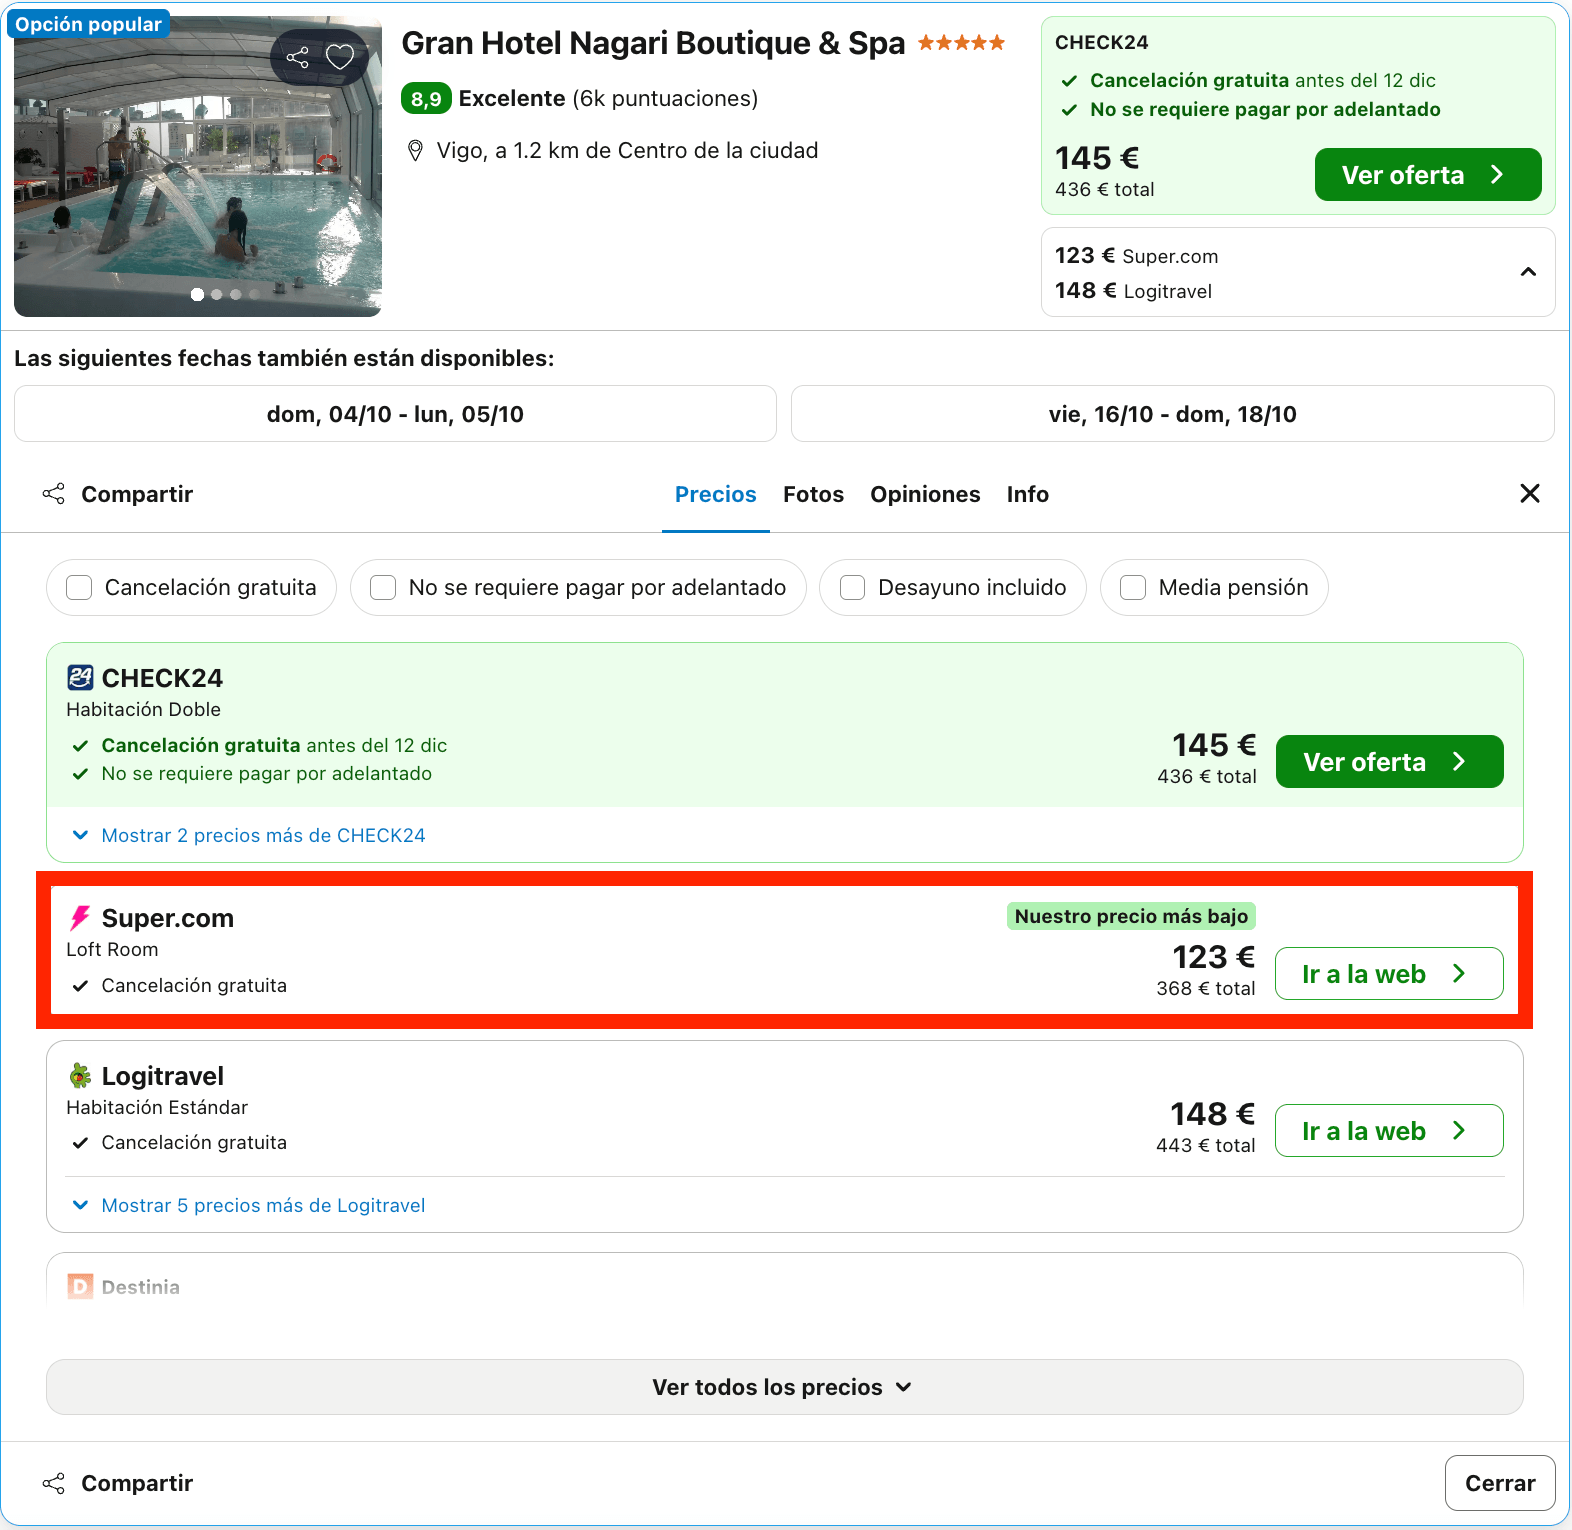Select dates vie, 16/10 - dom, 18/10
This screenshot has width=1572, height=1530.
[x=1173, y=414]
